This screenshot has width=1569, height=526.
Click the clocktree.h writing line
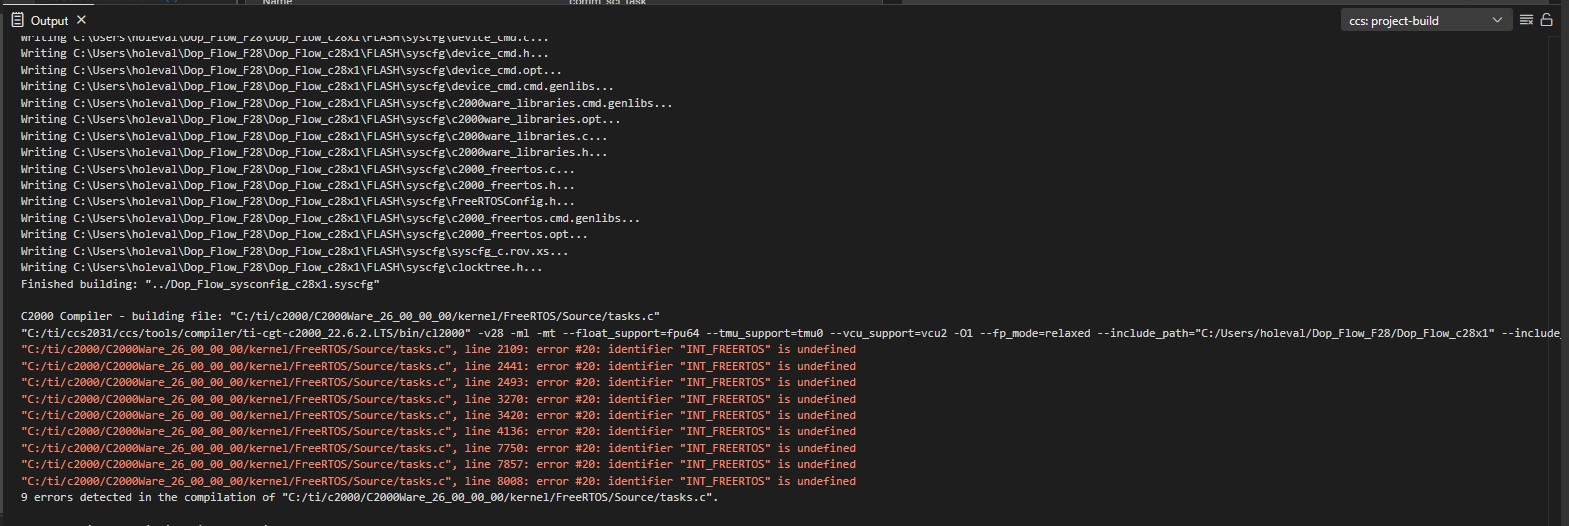click(282, 267)
